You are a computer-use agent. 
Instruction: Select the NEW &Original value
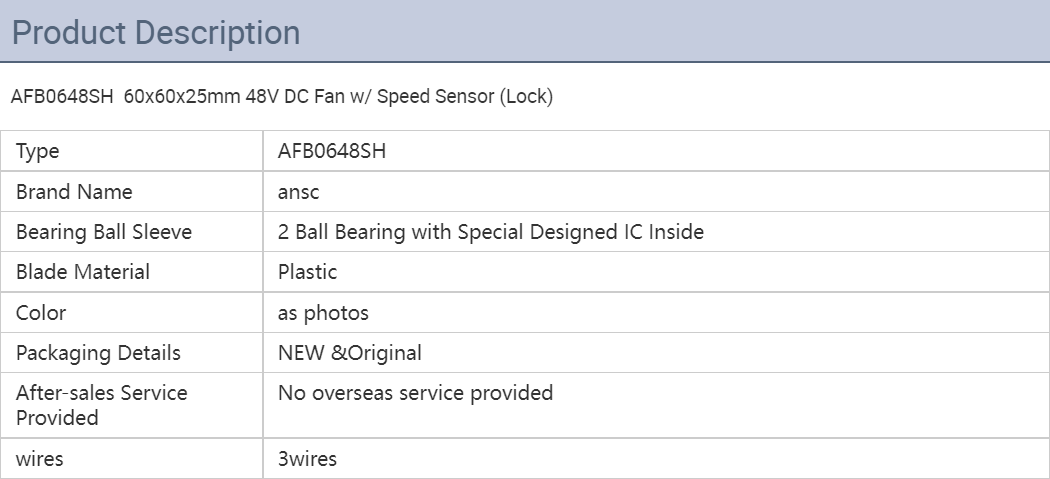pyautogui.click(x=350, y=353)
